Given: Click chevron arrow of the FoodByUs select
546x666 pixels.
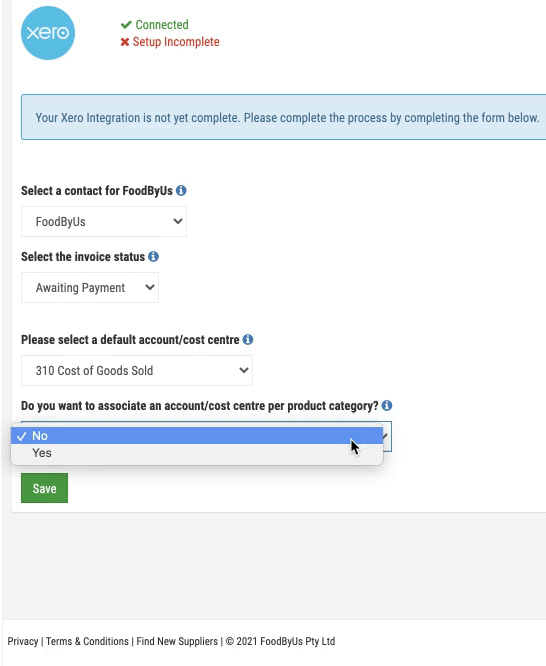Looking at the screenshot, I should tap(178, 221).
